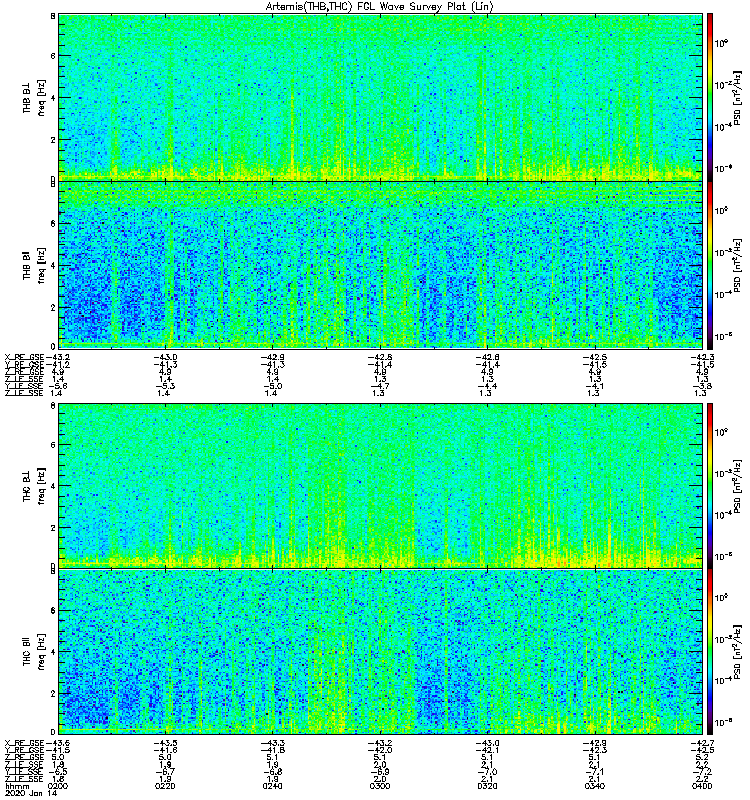Select the THC B∥ spectrogram panel
This screenshot has width=750, height=800.
pos(380,652)
